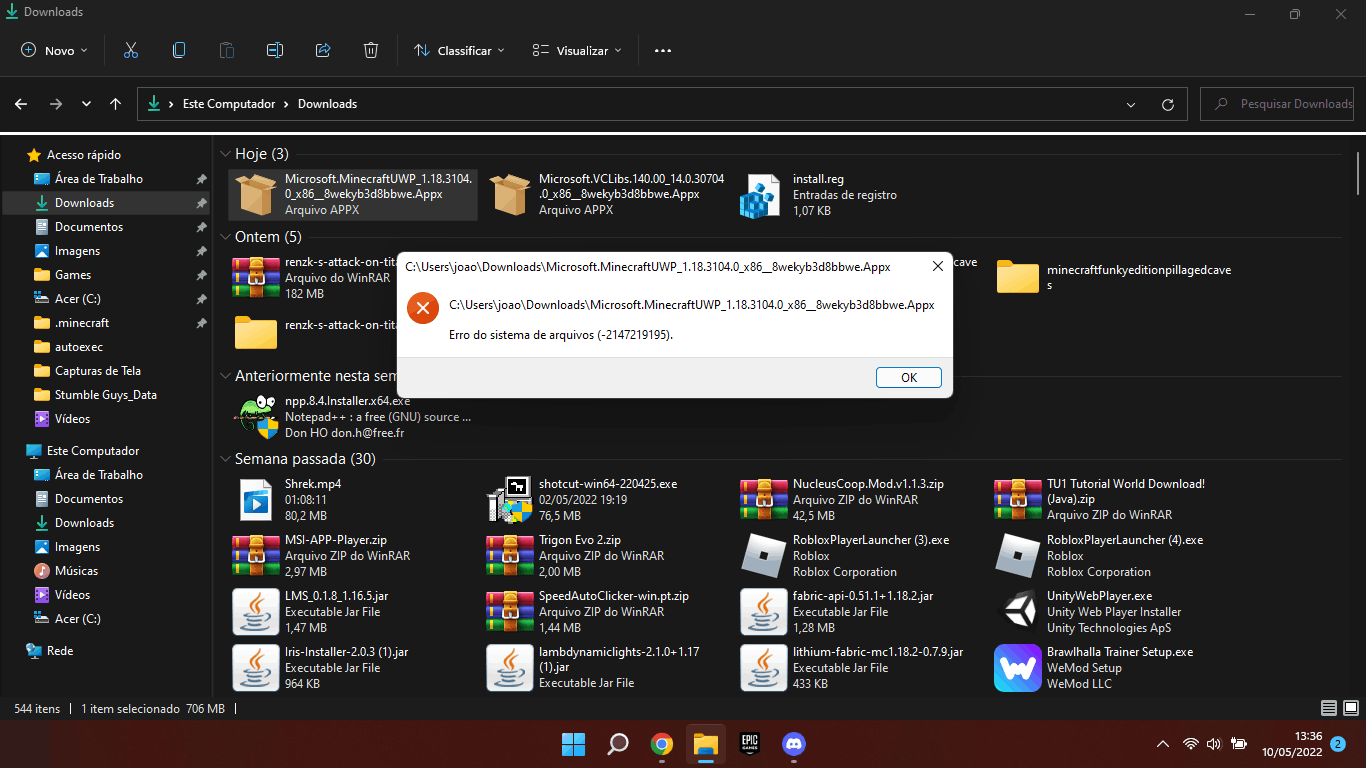The width and height of the screenshot is (1366, 768).
Task: Collapse the Ontem (5) group
Action: (226, 237)
